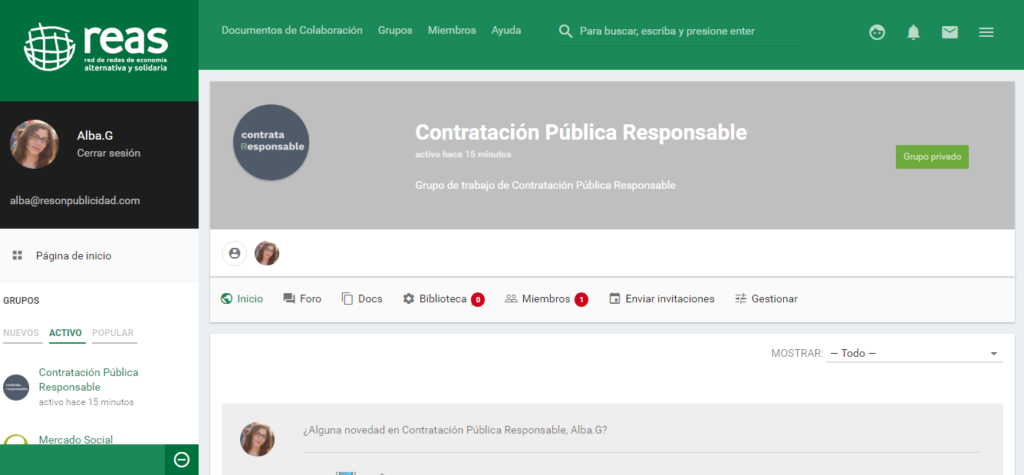Click the Cerrar sesión link
This screenshot has width=1024, height=475.
108,153
